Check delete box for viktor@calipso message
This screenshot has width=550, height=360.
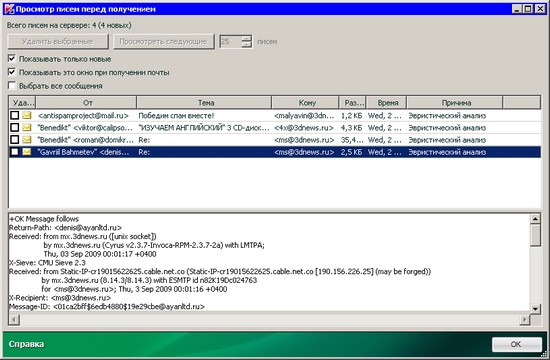click(x=14, y=128)
